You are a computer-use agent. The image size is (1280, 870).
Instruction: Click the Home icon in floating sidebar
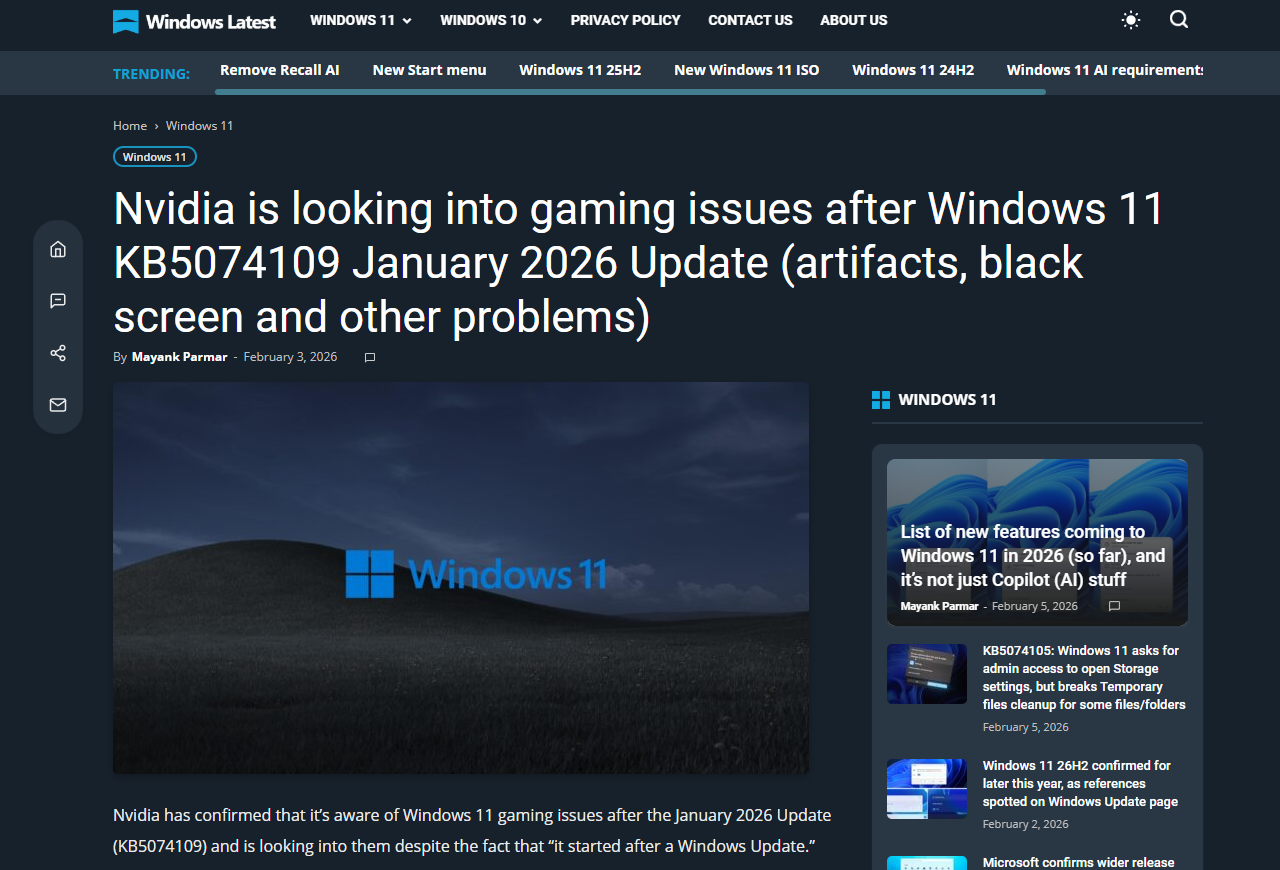(58, 249)
